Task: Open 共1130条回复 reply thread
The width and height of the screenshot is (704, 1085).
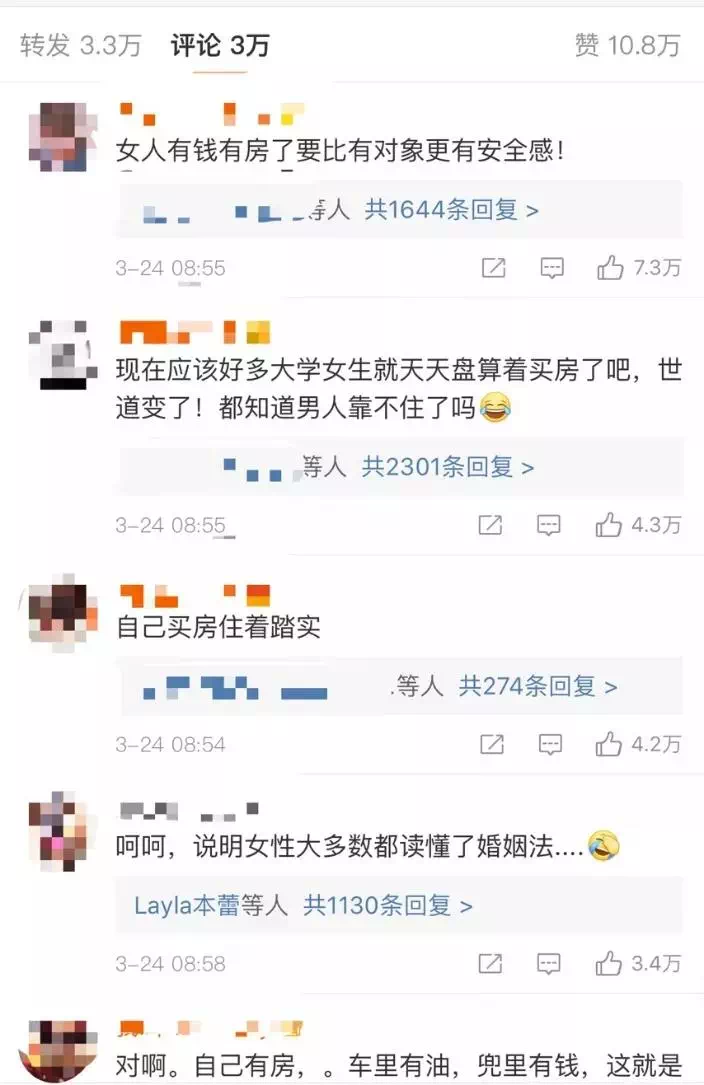Action: coord(388,905)
